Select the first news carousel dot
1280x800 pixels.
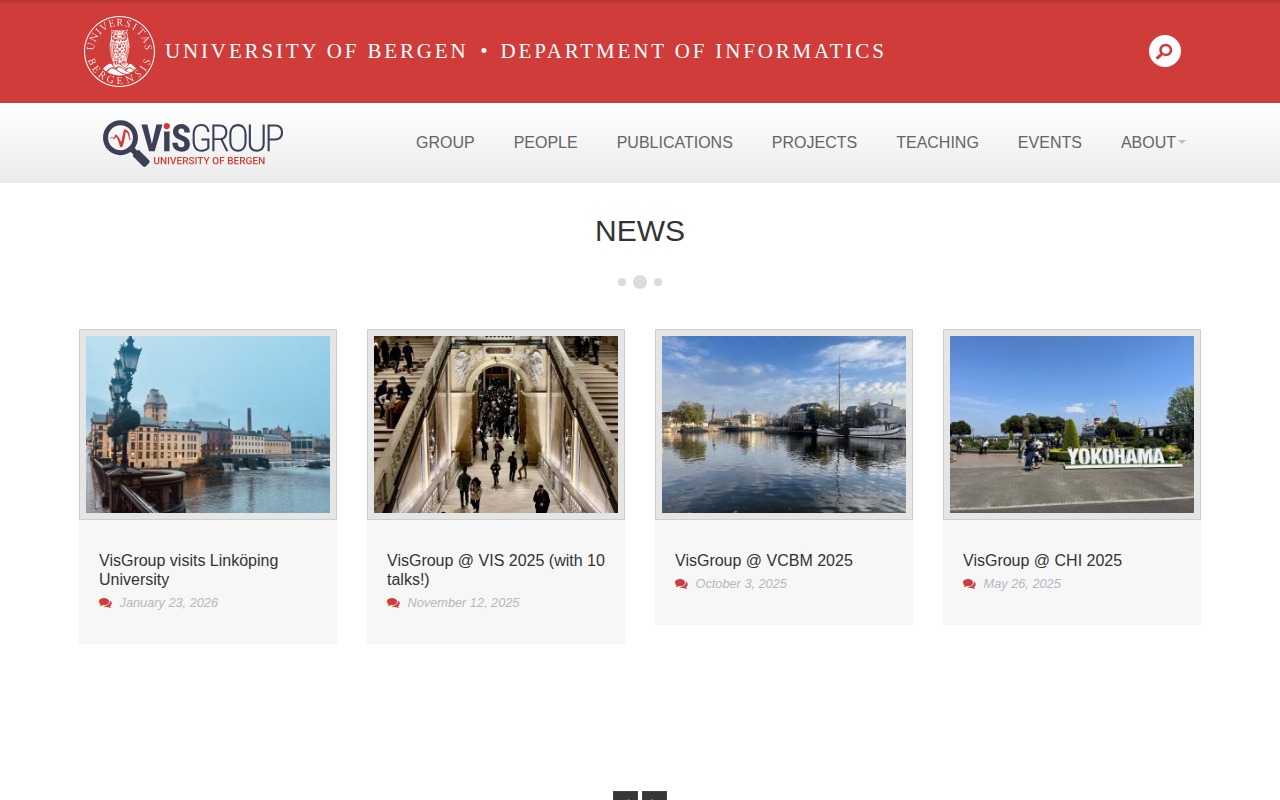622,282
